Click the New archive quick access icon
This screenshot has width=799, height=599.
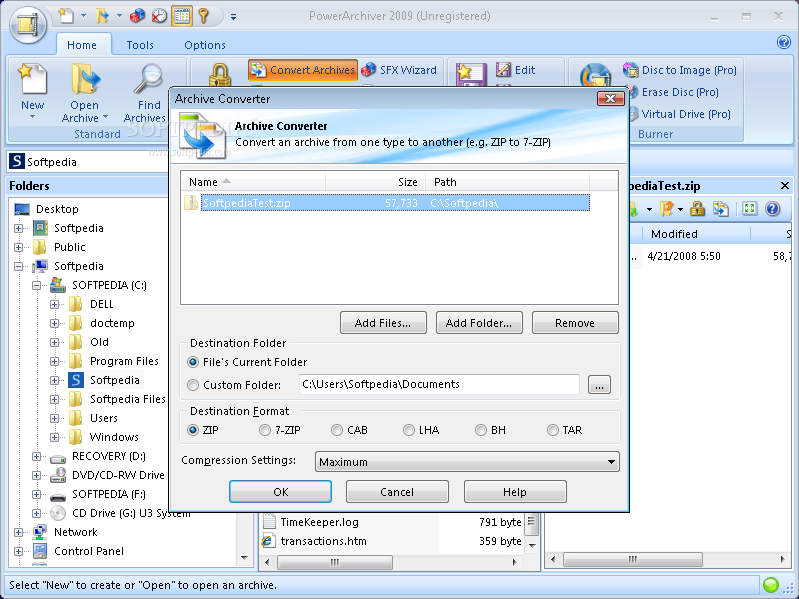66,16
